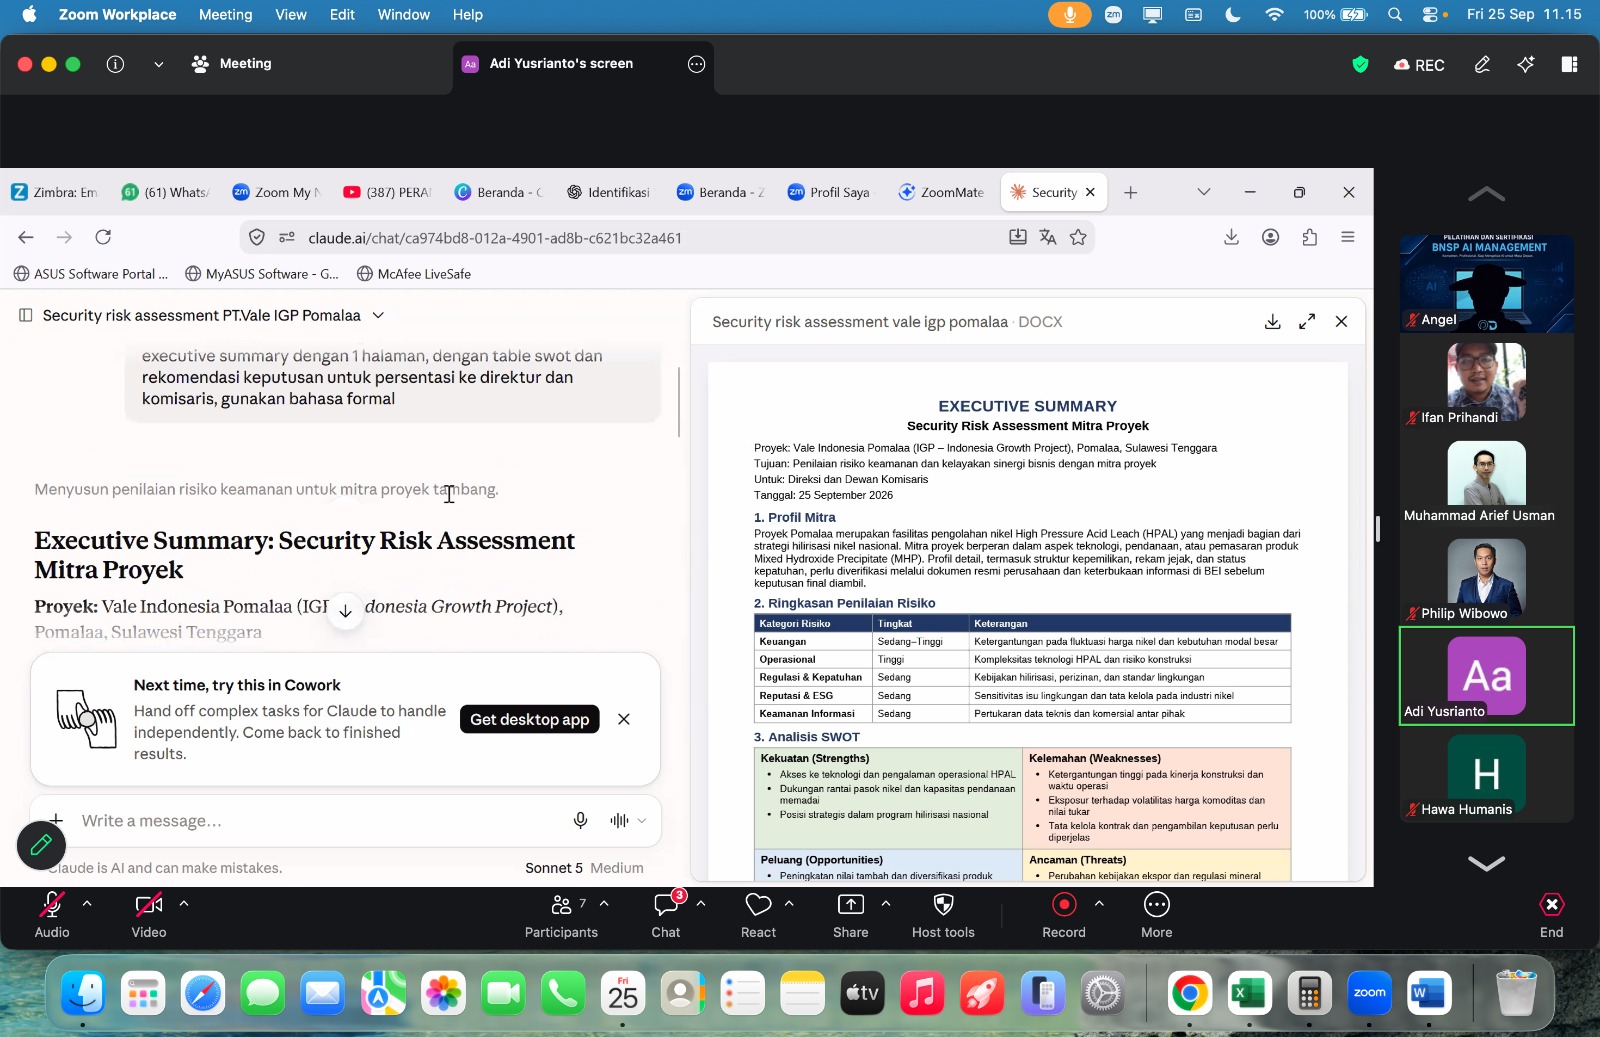The height and width of the screenshot is (1037, 1600).
Task: Expand audio options arrow next to Audio
Action: [x=87, y=903]
